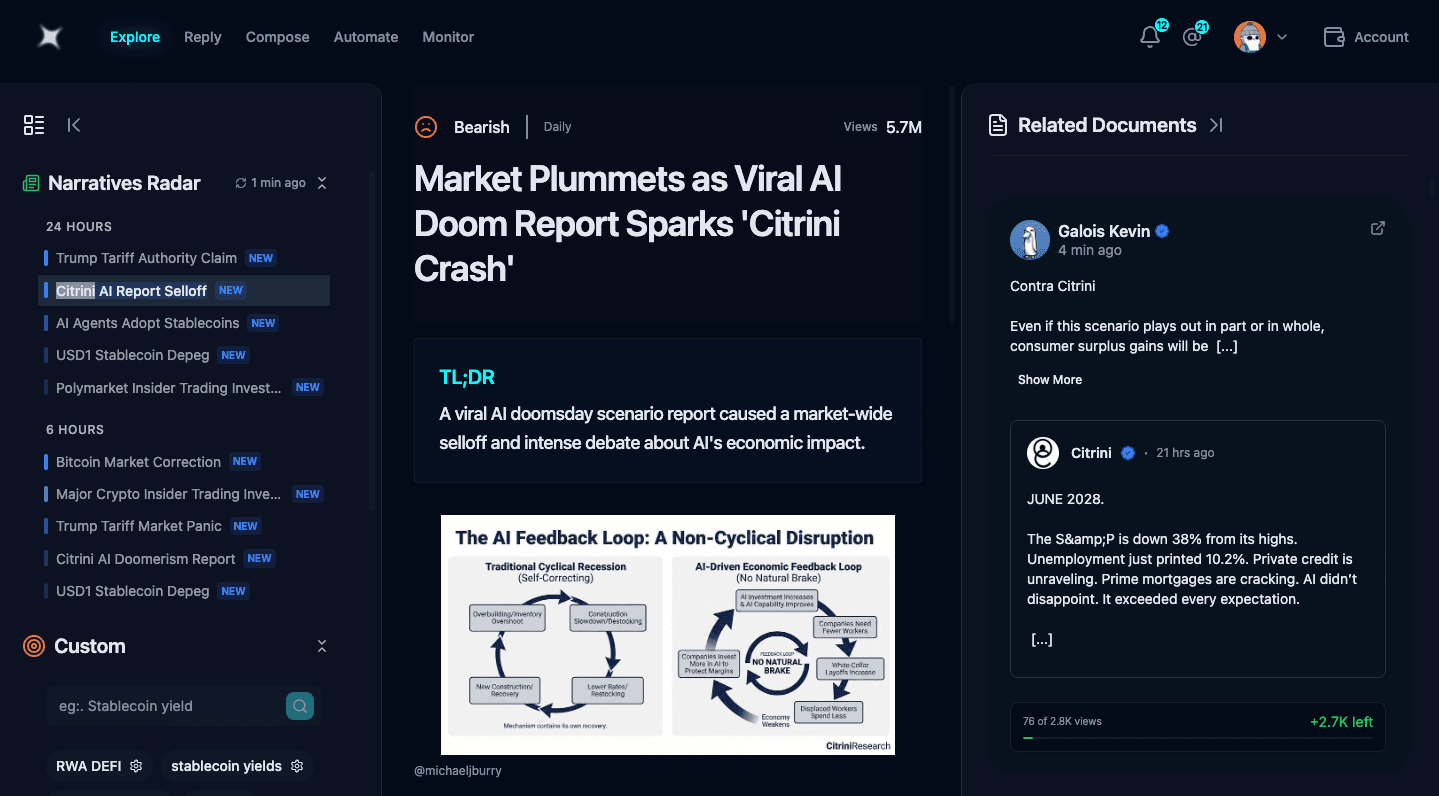Collapse the left sidebar panel
The width and height of the screenshot is (1439, 796).
74,125
